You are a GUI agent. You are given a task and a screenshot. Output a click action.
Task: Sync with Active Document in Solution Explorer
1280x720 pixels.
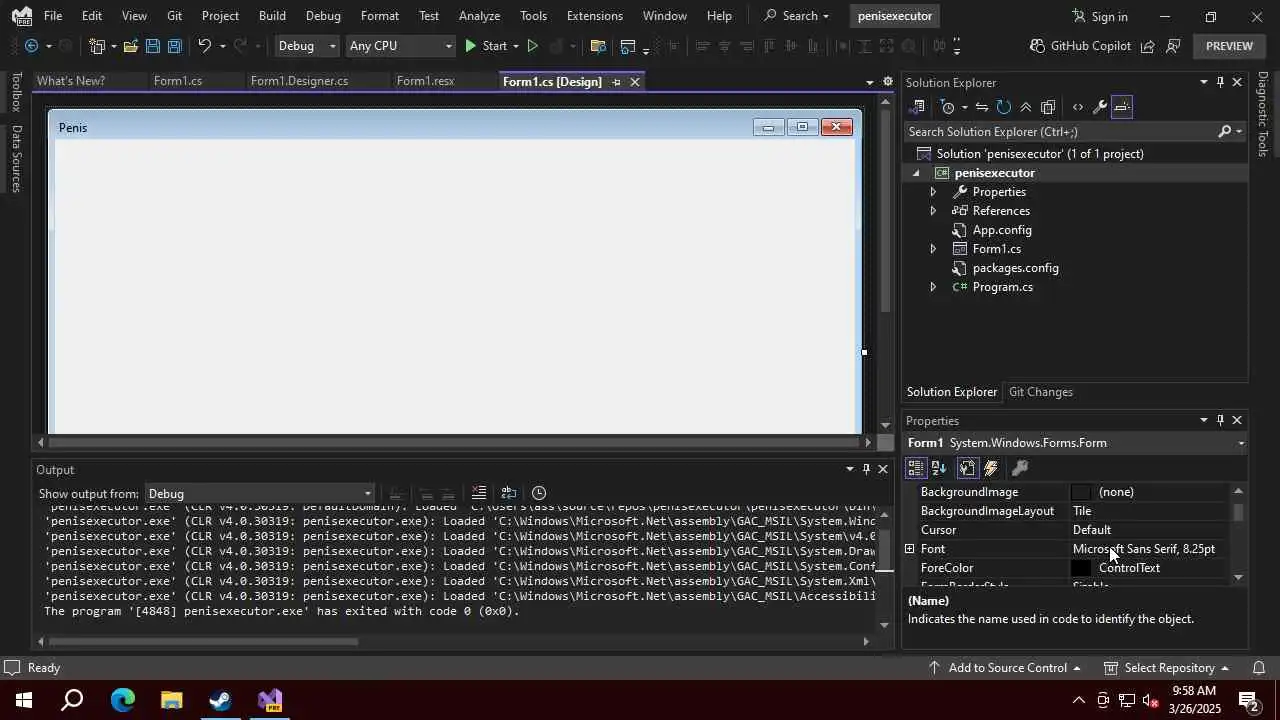coord(982,107)
